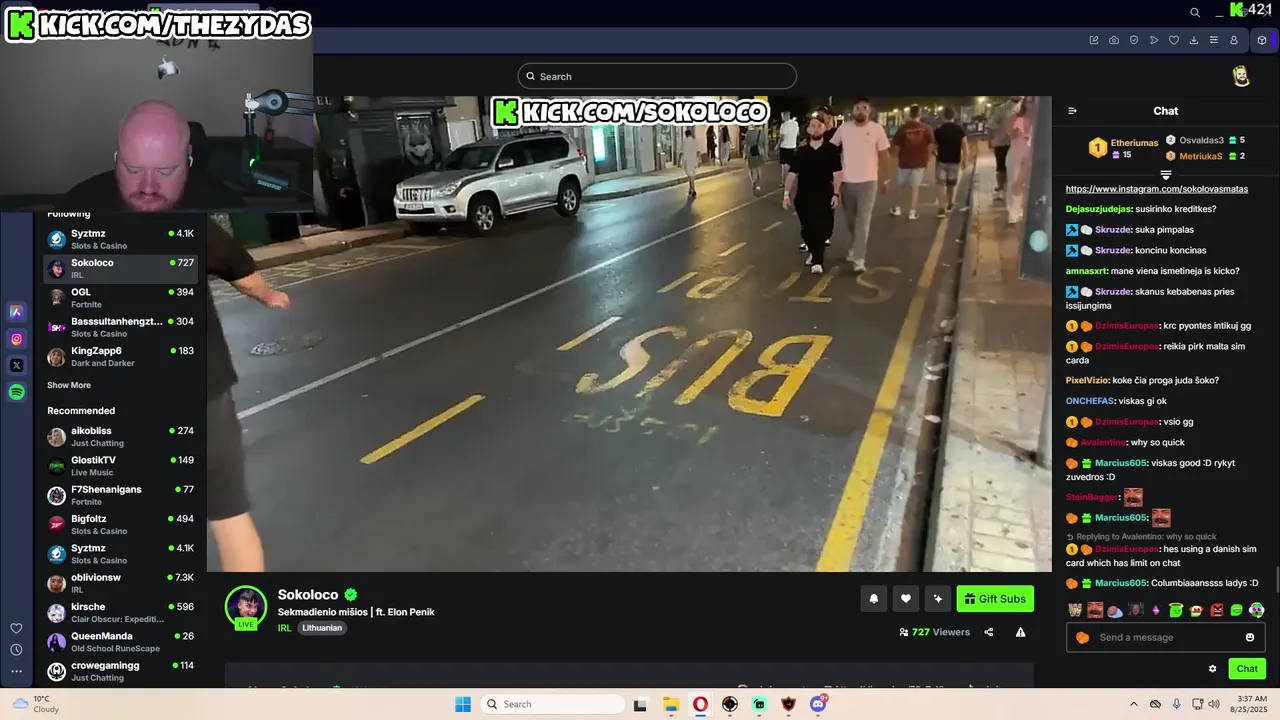Open weather widget showing 10°C Cloudy

pyautogui.click(x=35, y=704)
